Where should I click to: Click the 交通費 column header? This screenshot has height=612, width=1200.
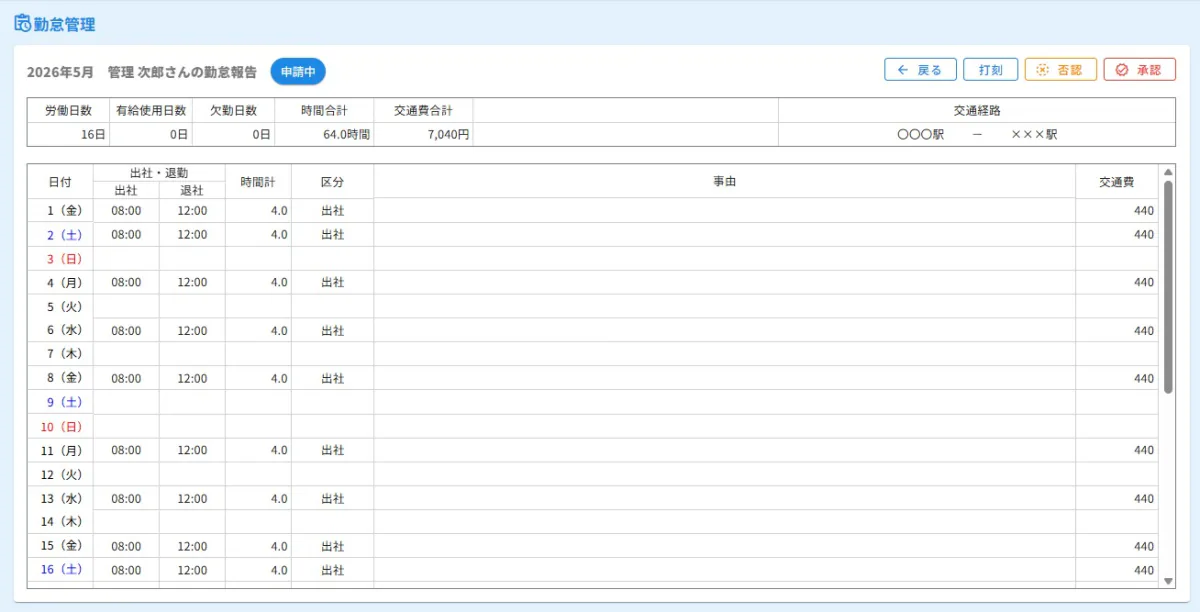tap(1117, 182)
